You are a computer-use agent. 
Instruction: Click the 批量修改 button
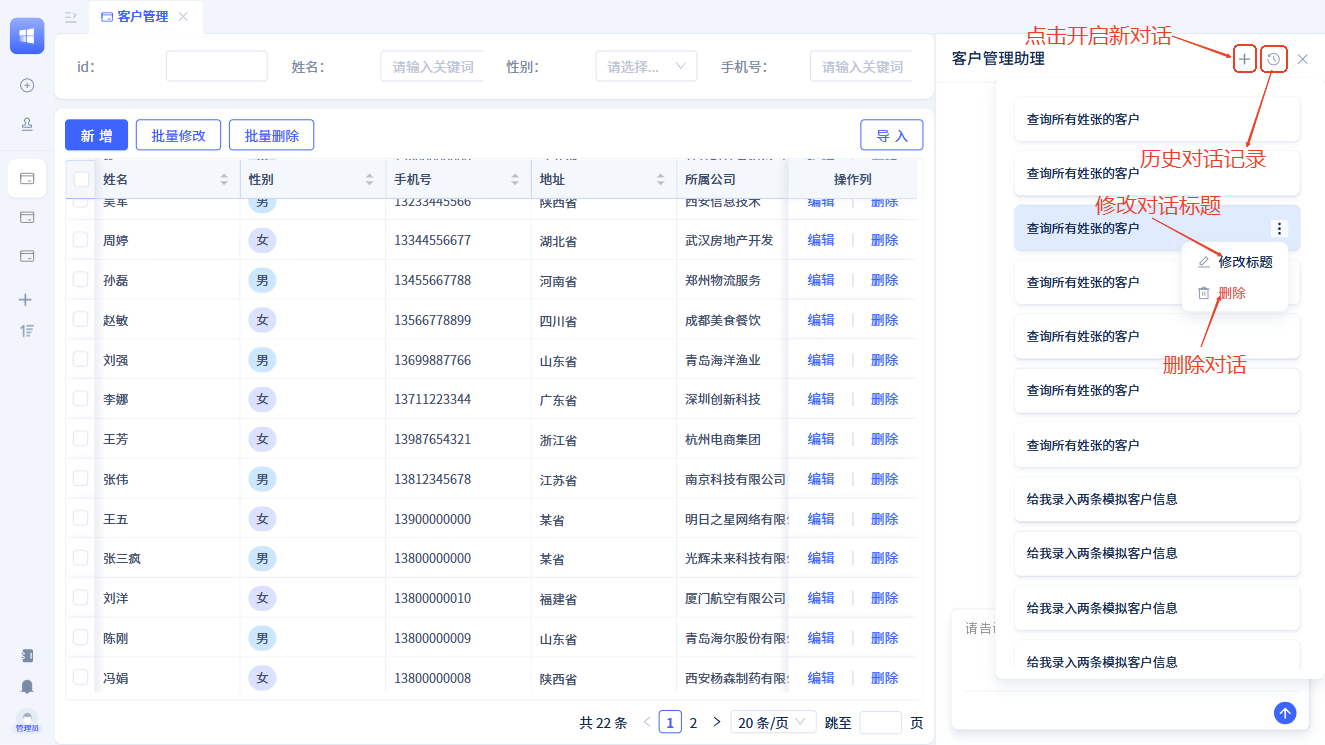178,136
